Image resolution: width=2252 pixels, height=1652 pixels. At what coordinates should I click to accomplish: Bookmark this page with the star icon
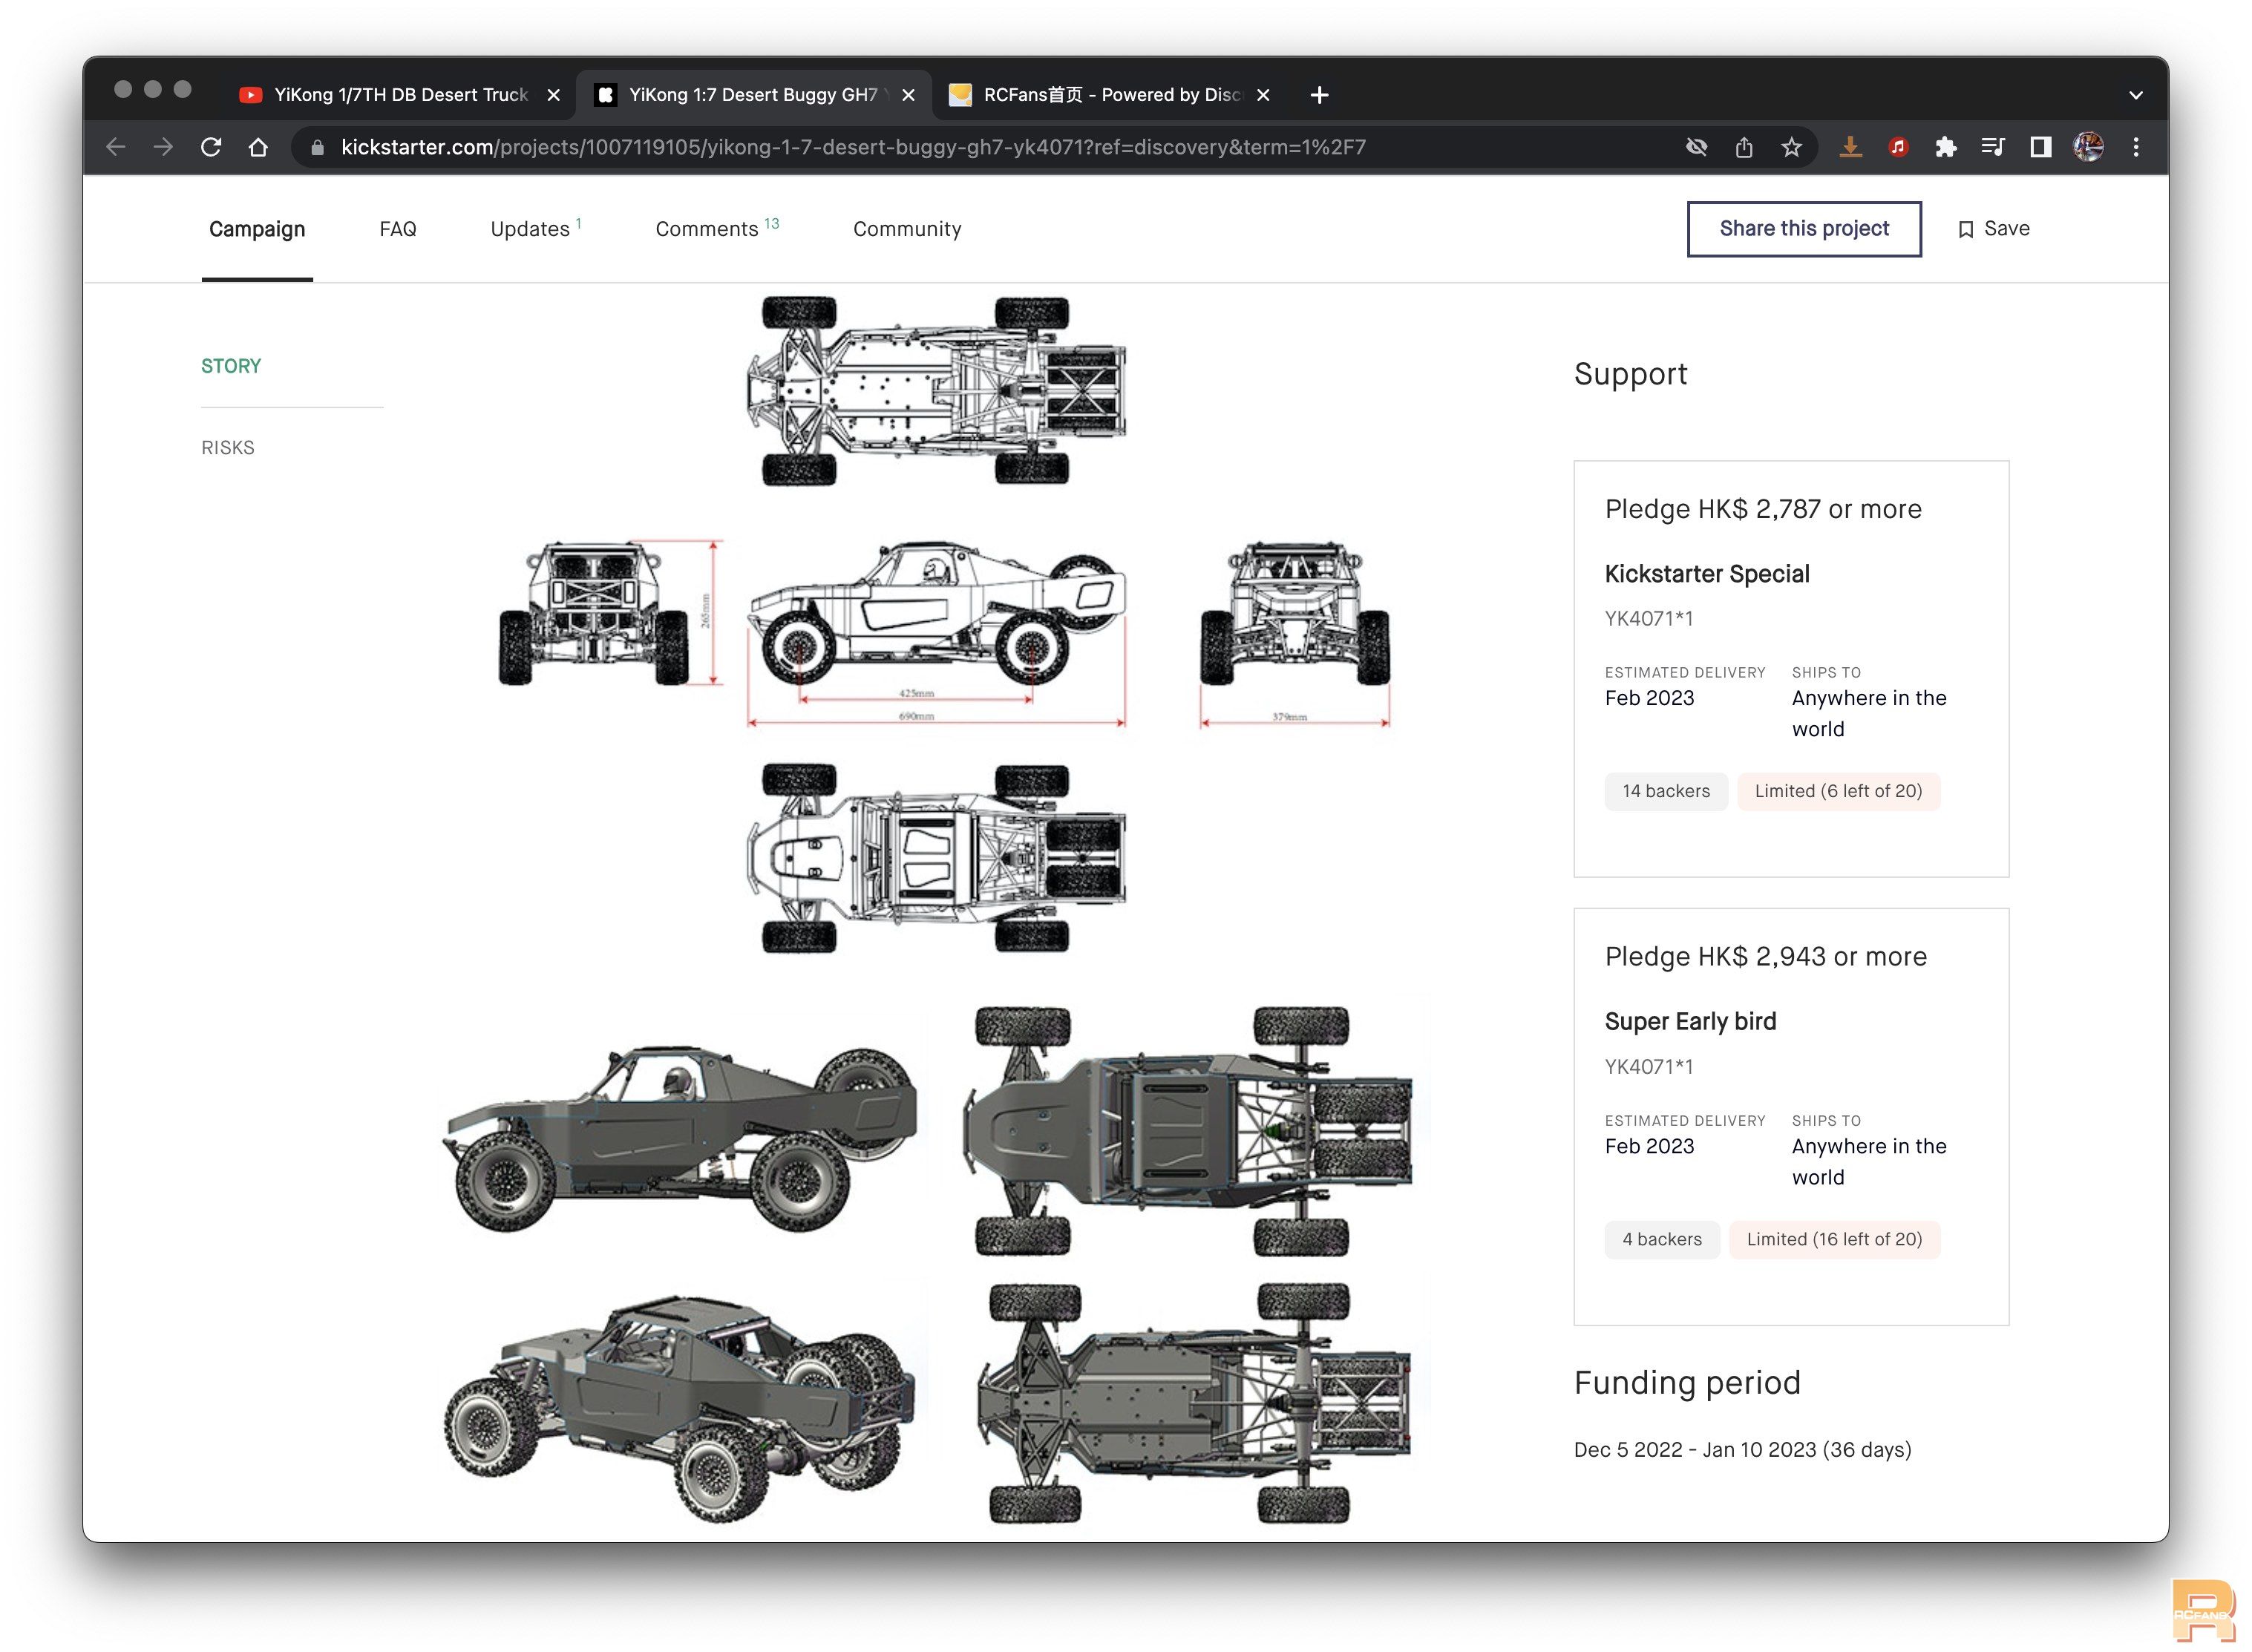click(1791, 147)
